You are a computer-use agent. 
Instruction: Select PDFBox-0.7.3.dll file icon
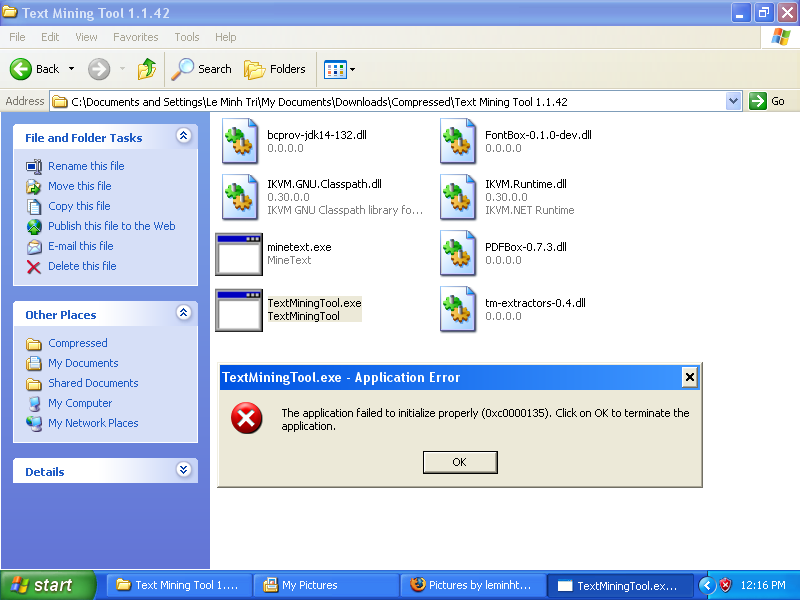(x=458, y=253)
